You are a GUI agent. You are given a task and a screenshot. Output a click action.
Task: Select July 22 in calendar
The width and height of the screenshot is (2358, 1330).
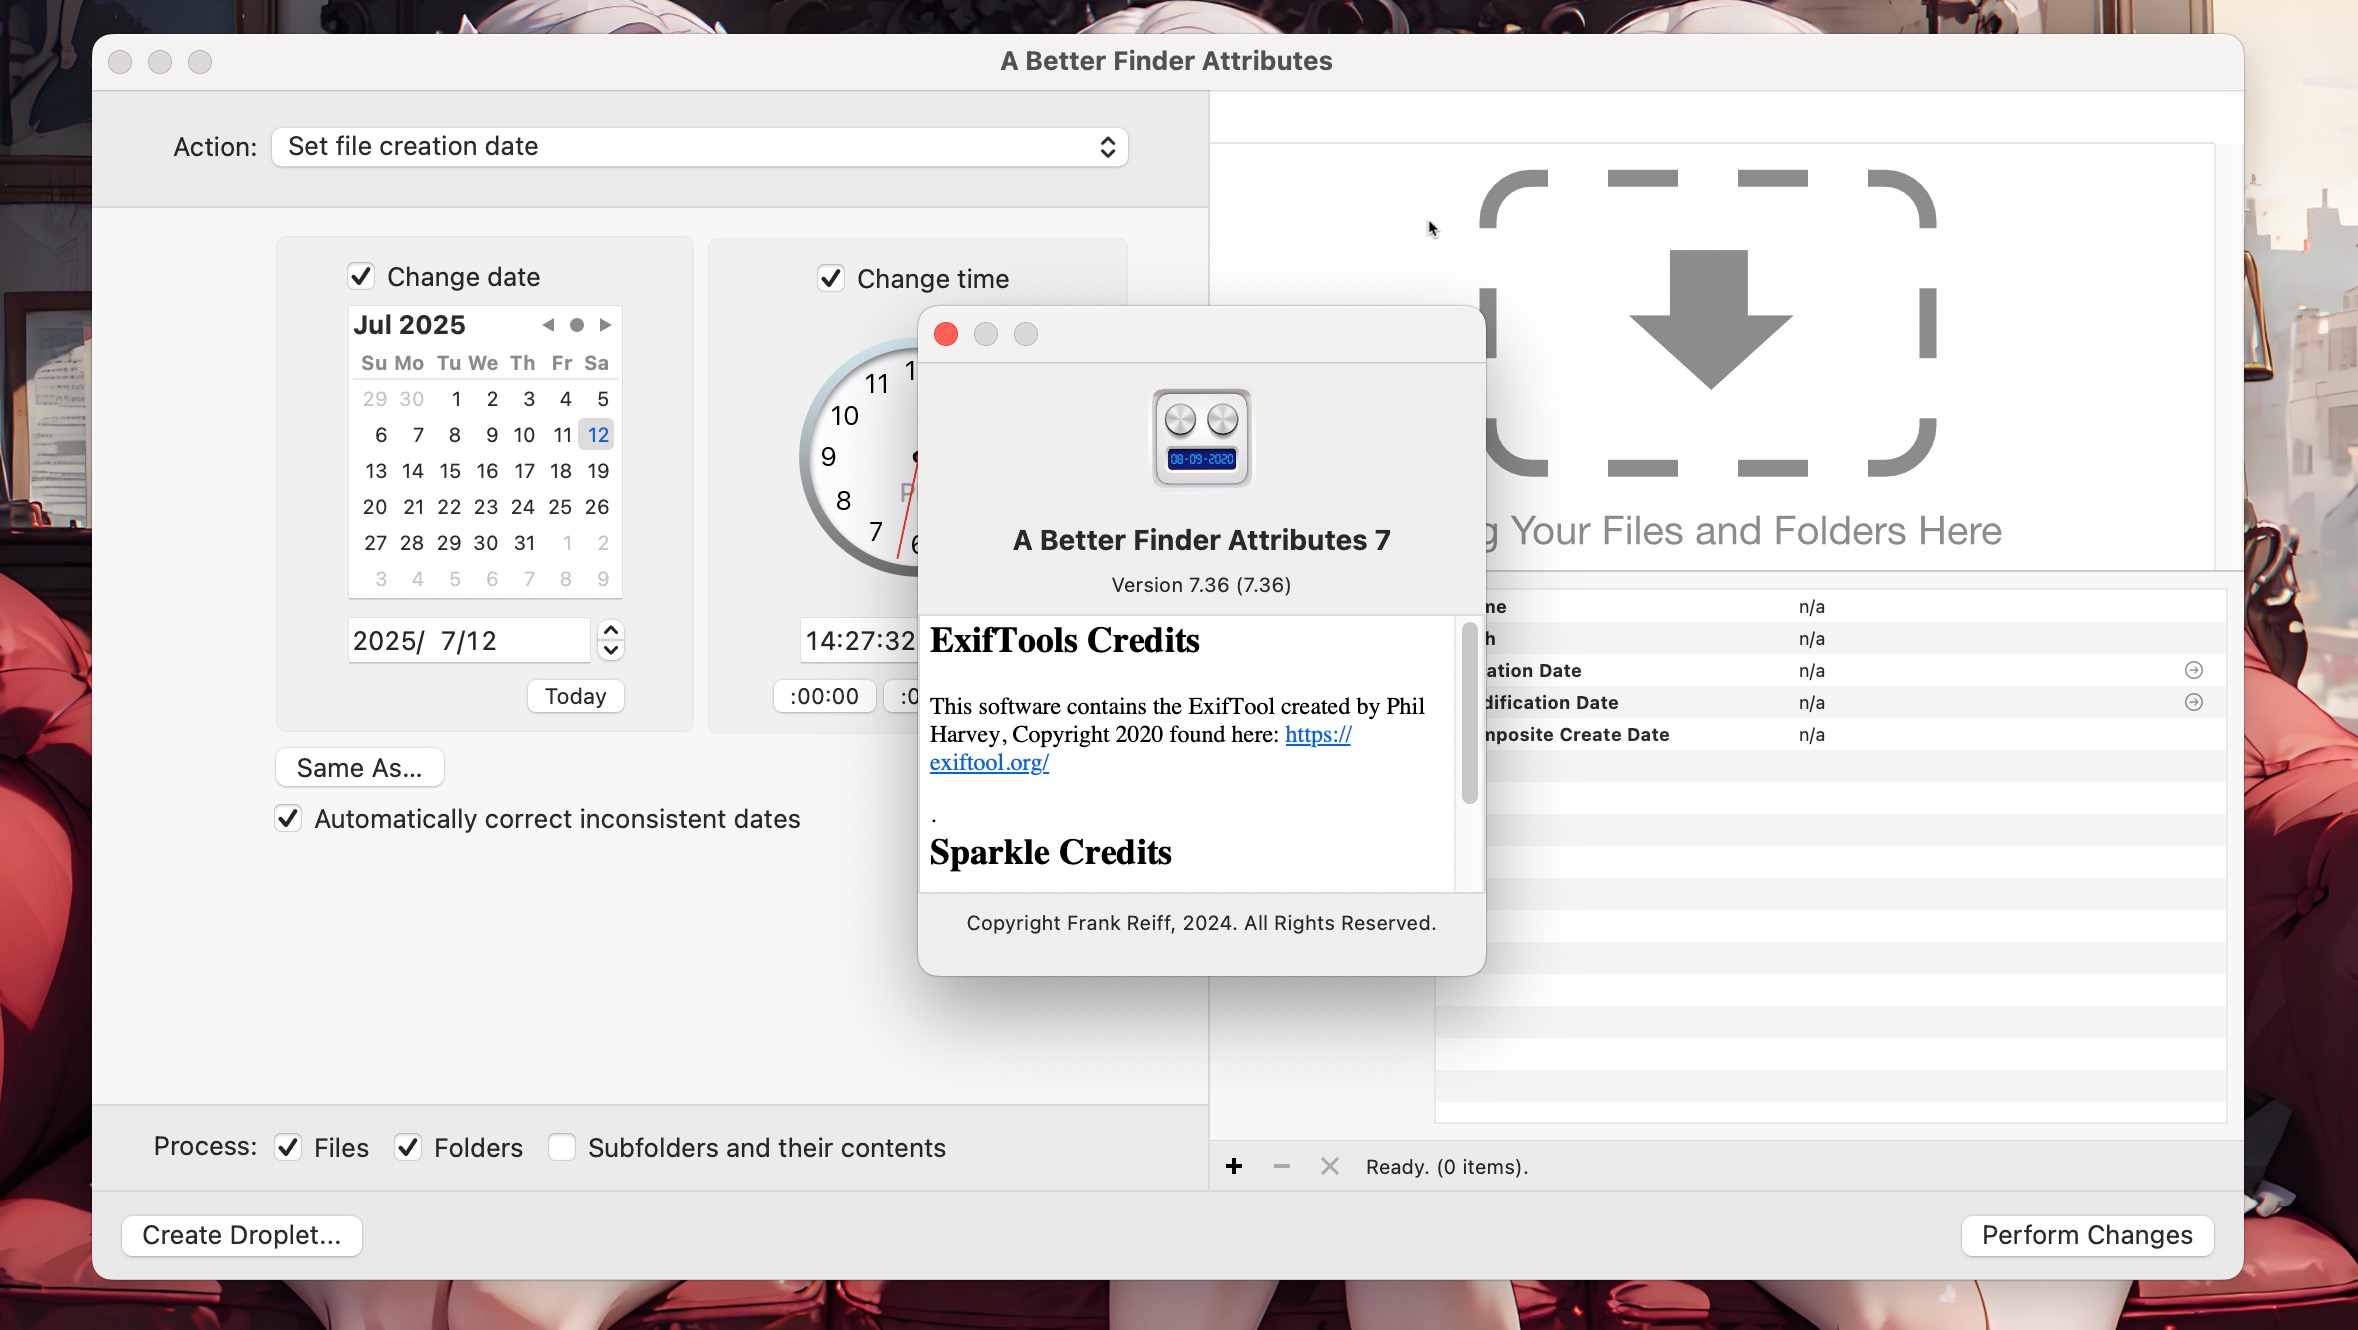[450, 507]
